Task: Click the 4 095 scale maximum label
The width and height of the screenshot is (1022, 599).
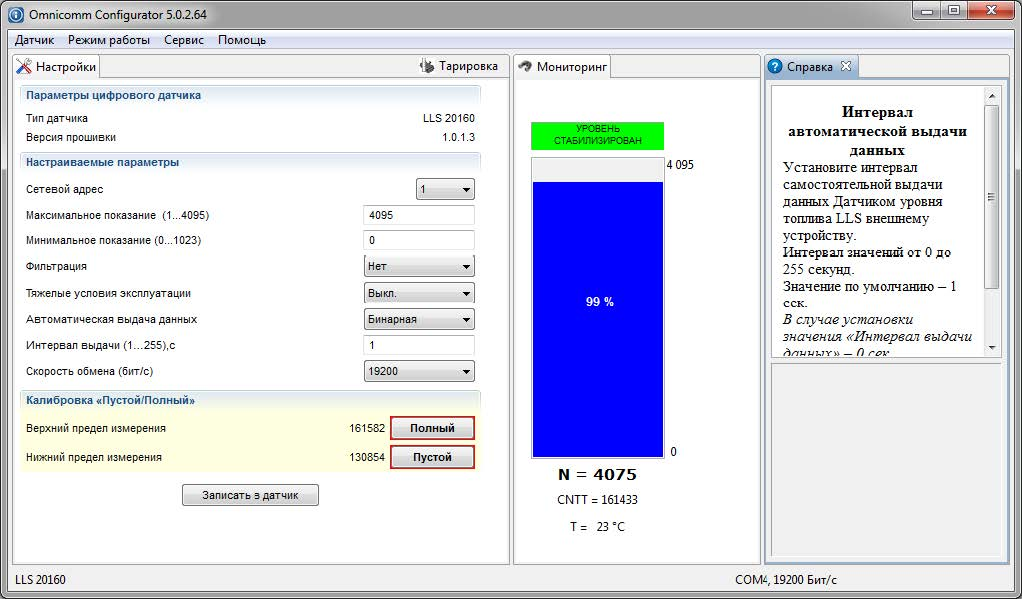Action: coord(680,165)
